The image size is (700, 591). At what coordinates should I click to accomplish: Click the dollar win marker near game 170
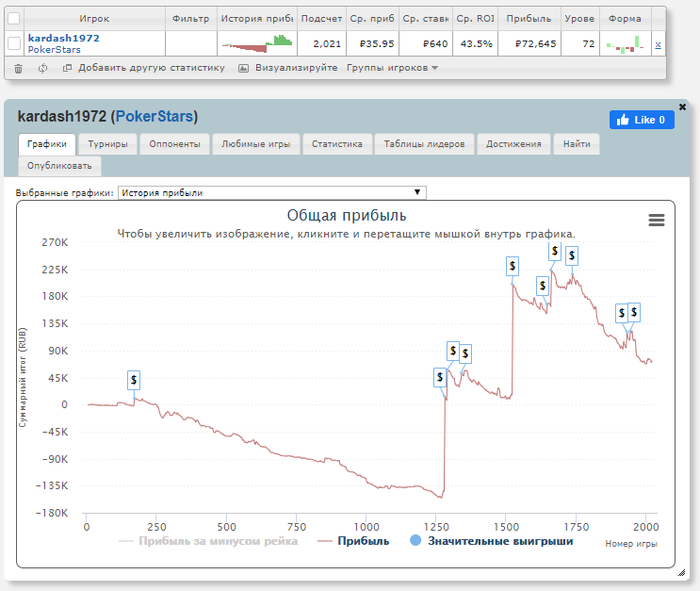(x=133, y=380)
